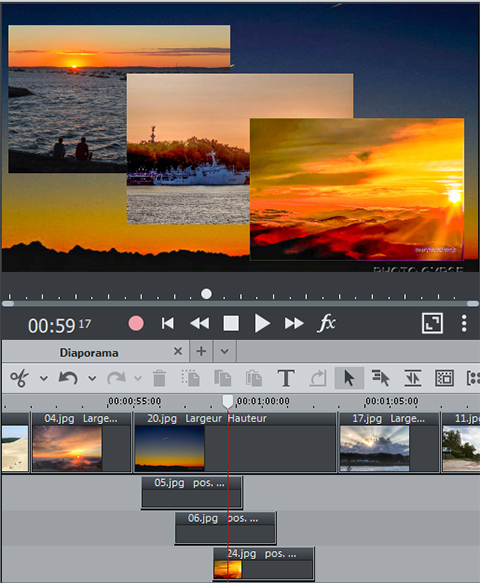Open the scissors tool options dropdown

click(44, 379)
